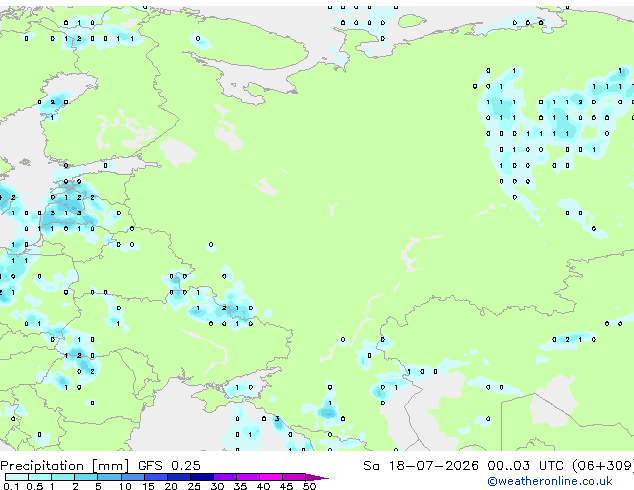Viewport: 634px width, 490px height.
Task: Click the '35' legend scale label
Action: [x=240, y=486]
